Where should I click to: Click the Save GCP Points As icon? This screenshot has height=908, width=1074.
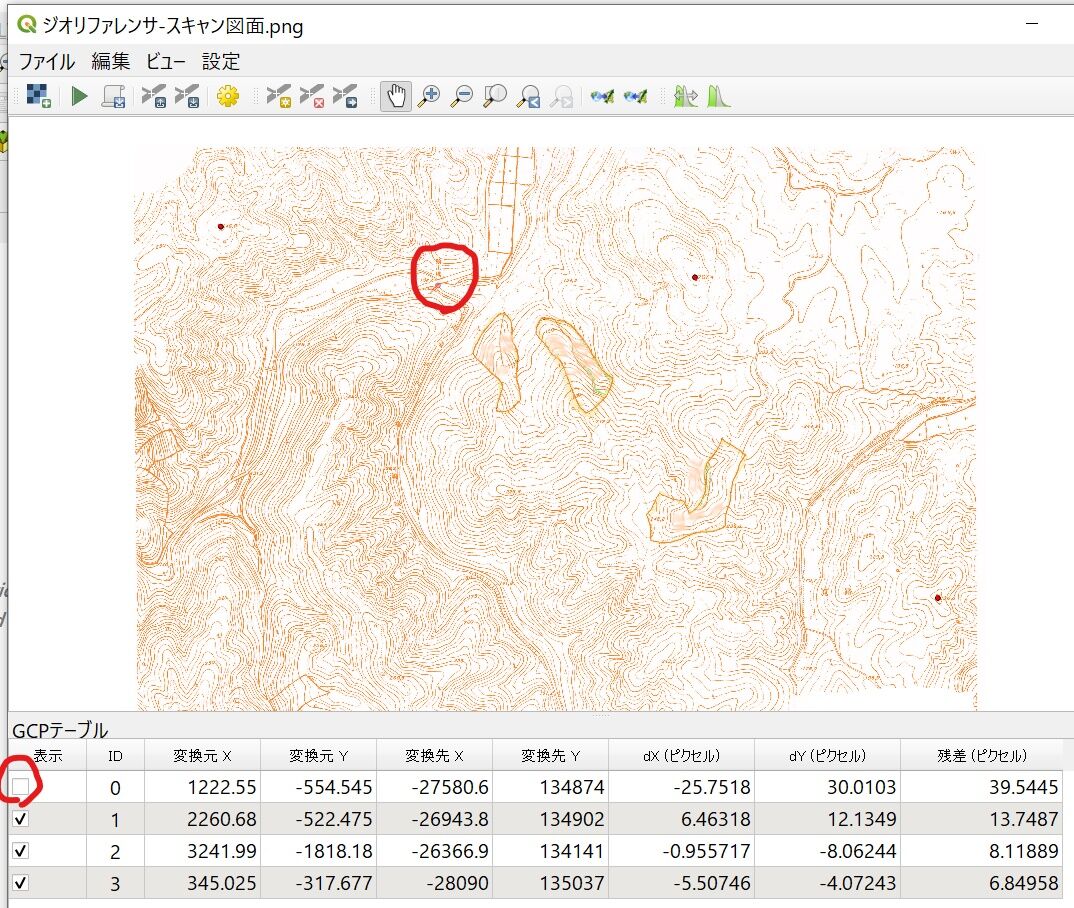187,96
